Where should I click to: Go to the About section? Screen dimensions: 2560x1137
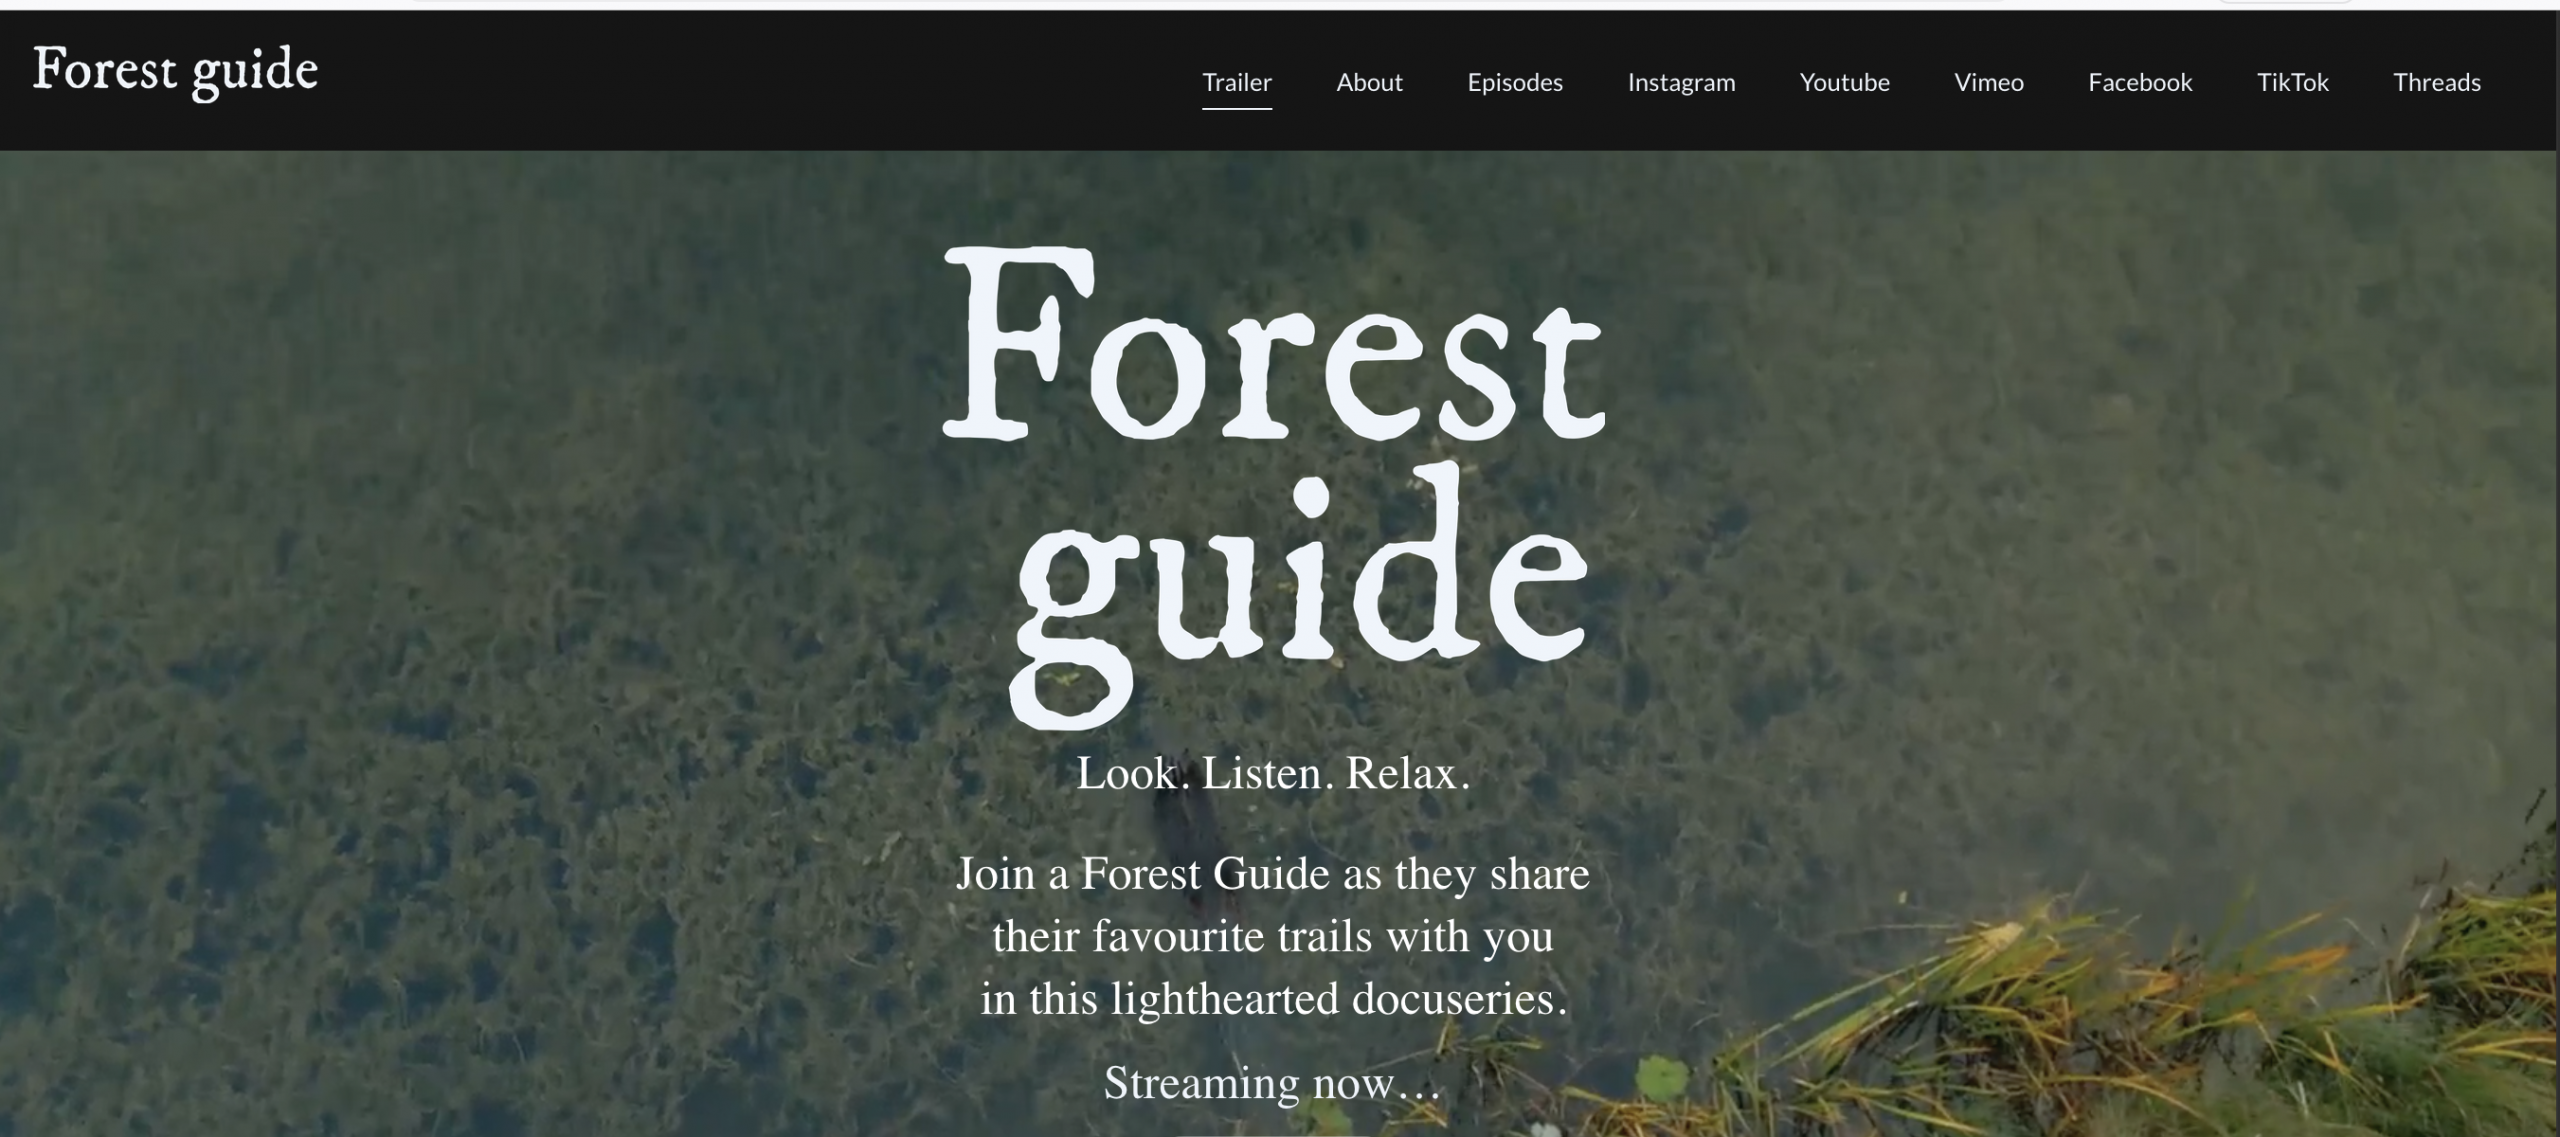click(1369, 82)
